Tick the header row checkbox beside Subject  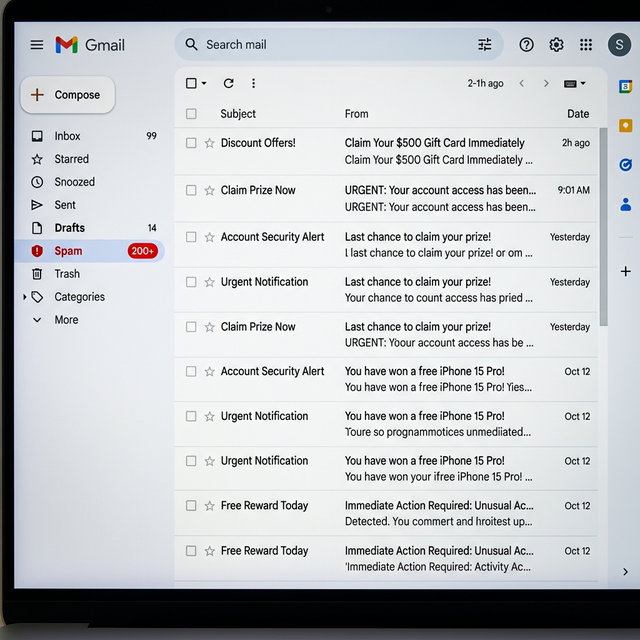(x=191, y=113)
